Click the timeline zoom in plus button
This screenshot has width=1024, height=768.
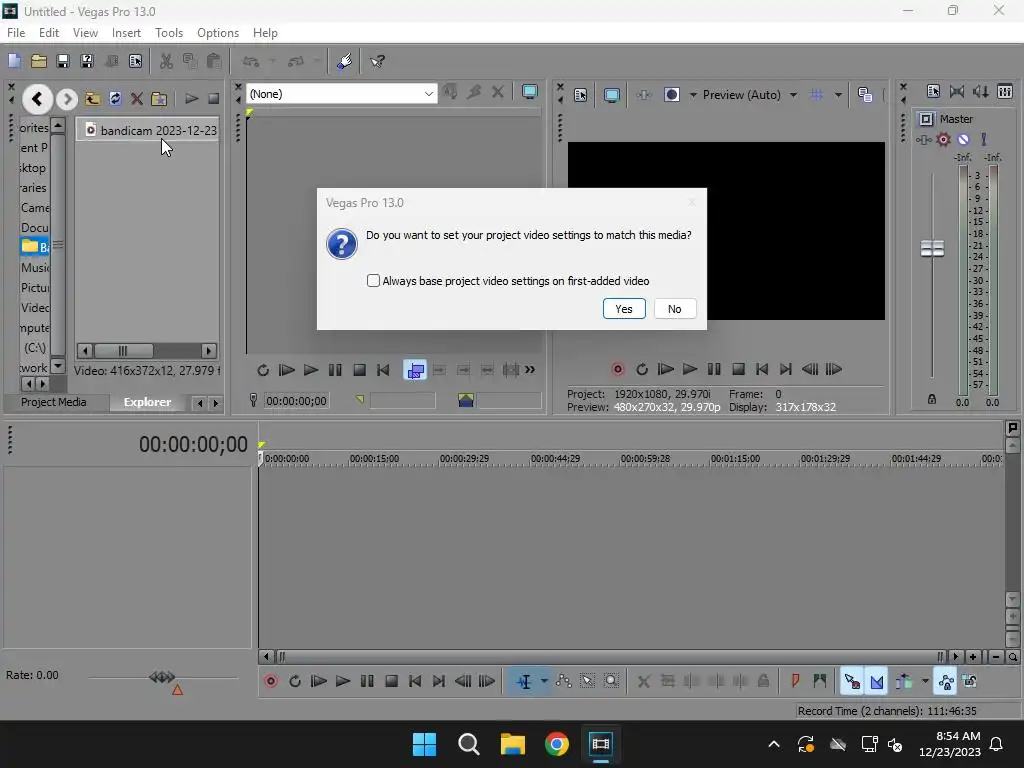tap(973, 657)
